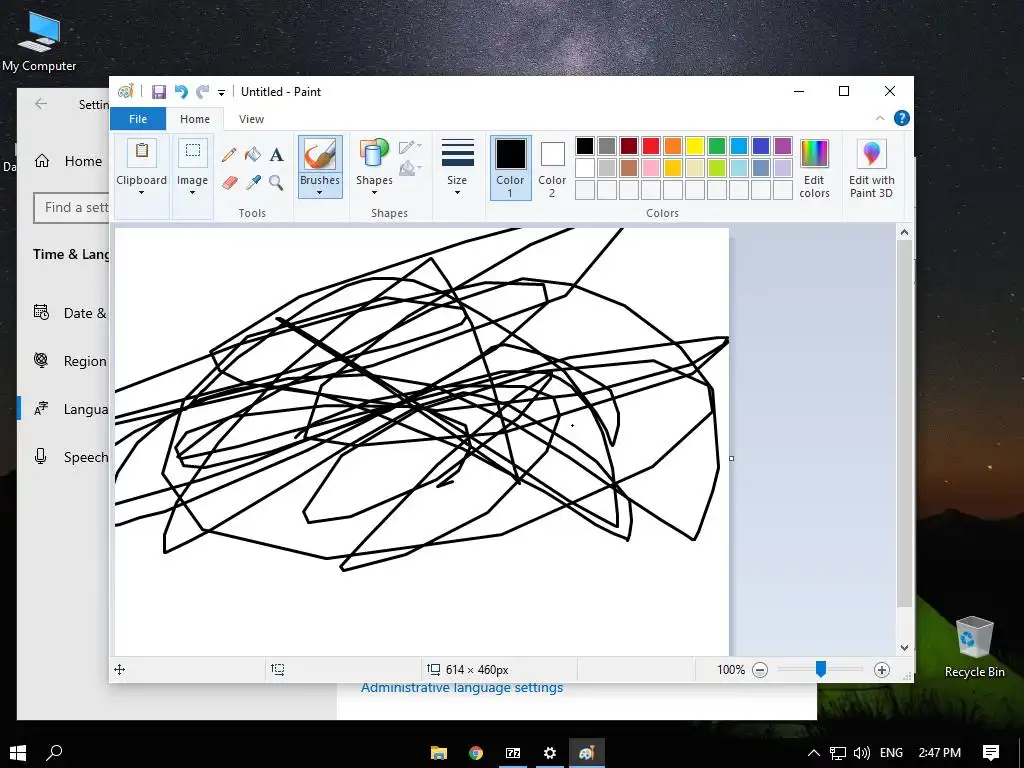Open Region in the Settings sidebar
Viewport: 1024px width, 768px height.
click(x=71, y=361)
